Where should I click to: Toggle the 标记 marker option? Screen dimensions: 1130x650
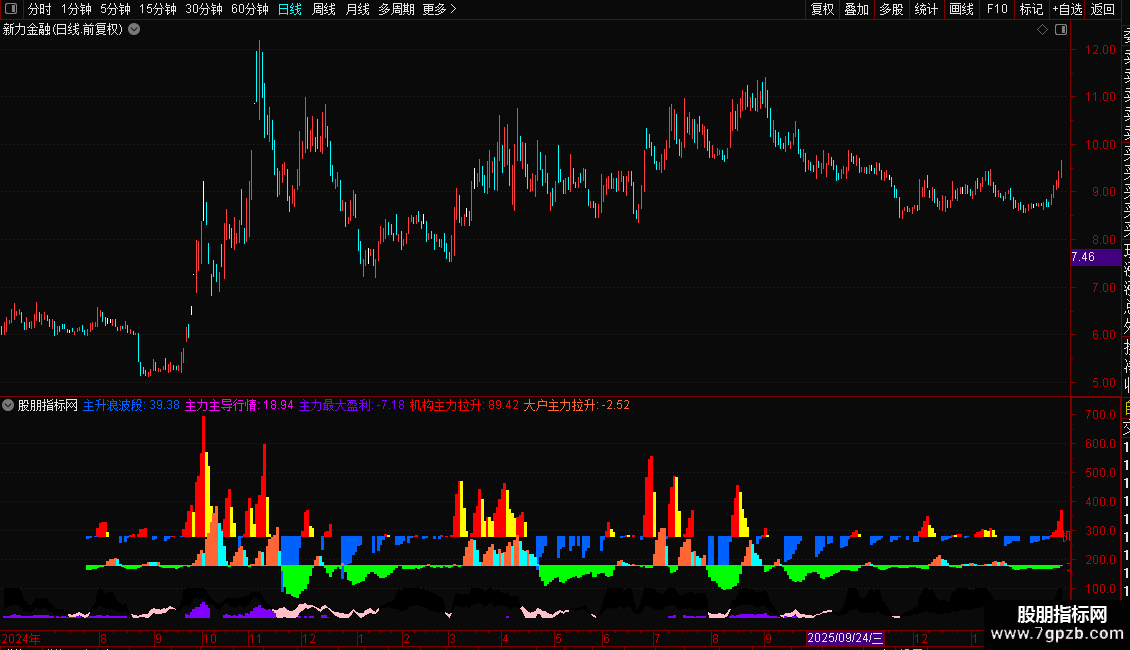tap(1031, 9)
